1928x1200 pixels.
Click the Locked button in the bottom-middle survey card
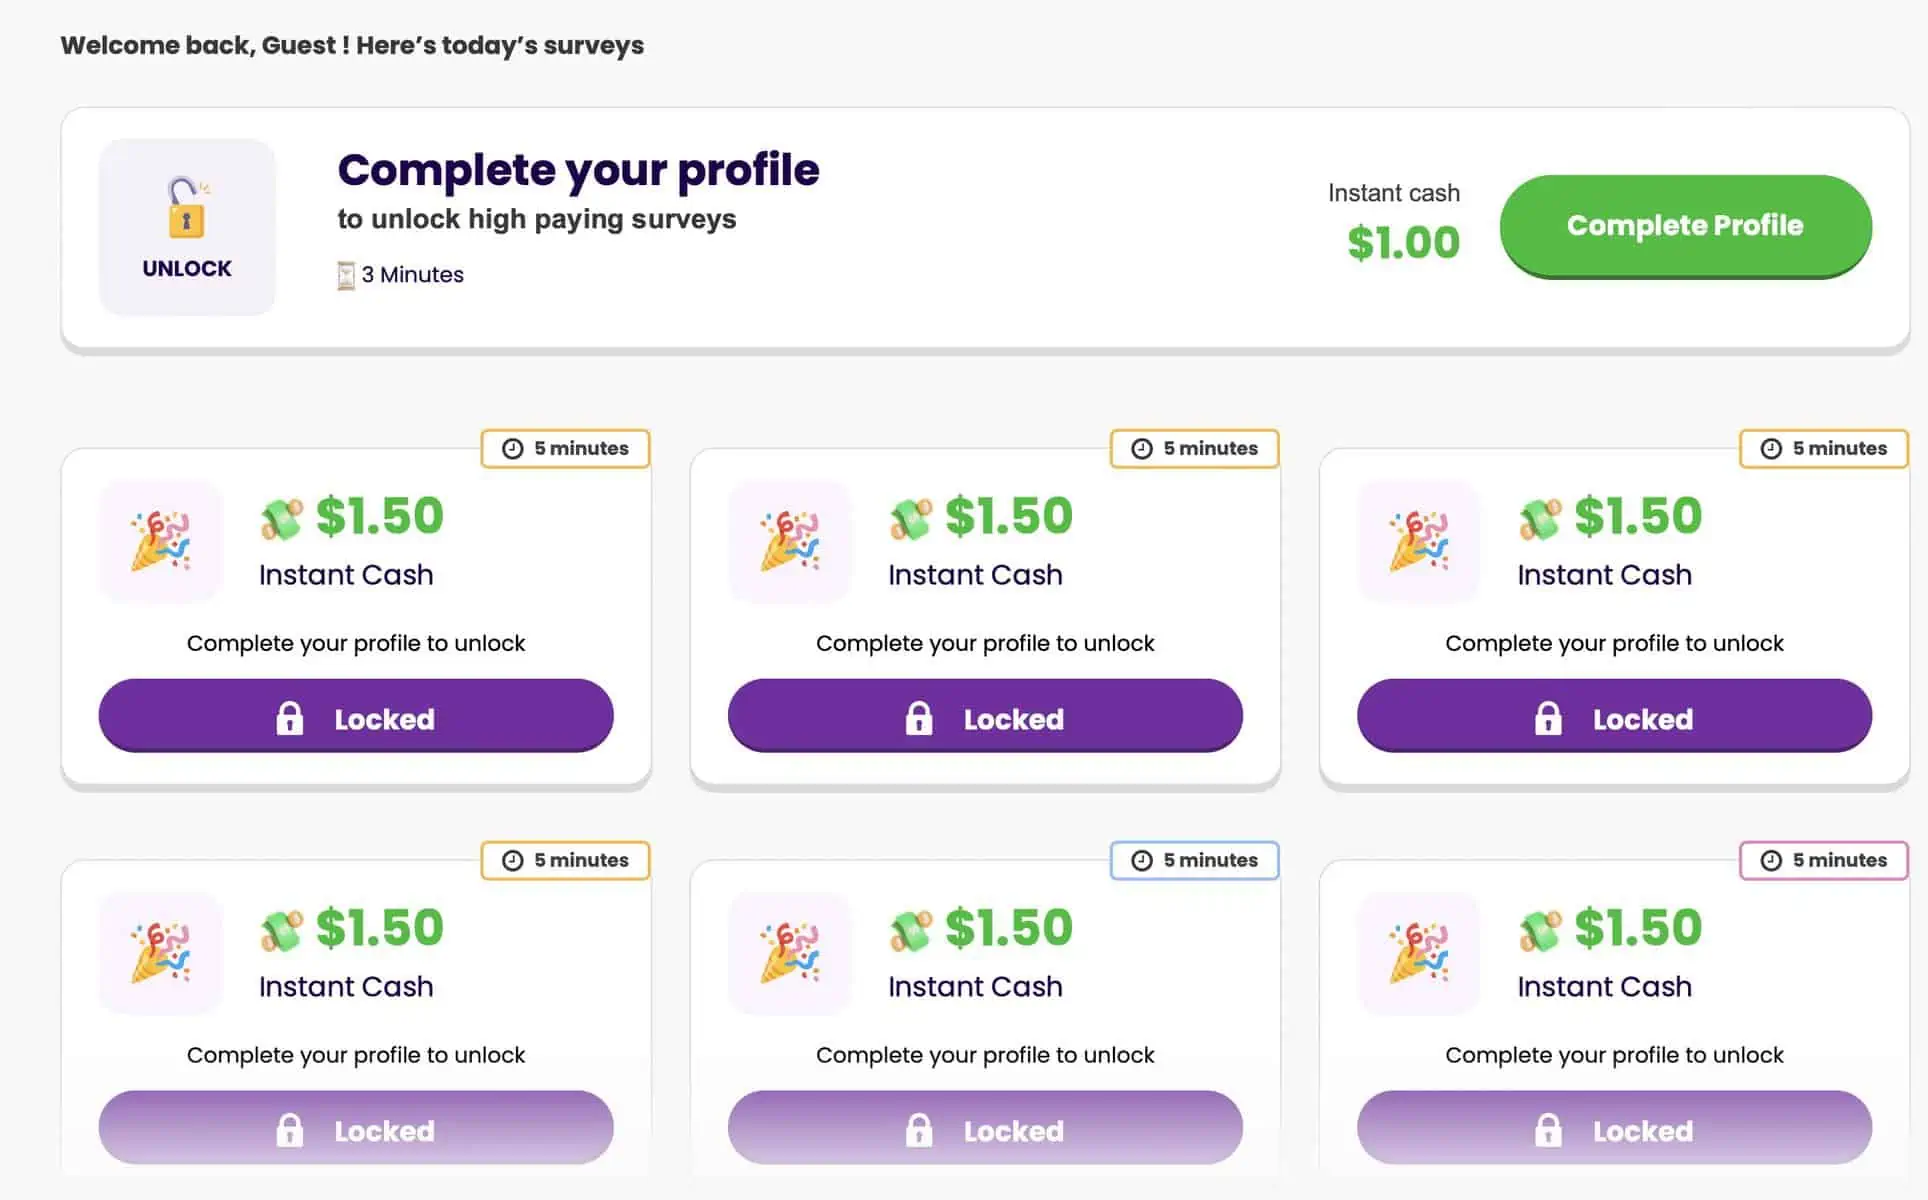coord(985,1128)
